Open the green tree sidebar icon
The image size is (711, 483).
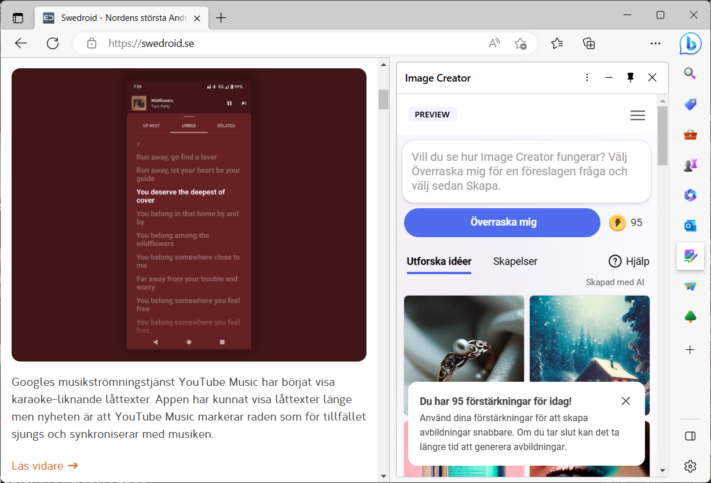pos(690,317)
